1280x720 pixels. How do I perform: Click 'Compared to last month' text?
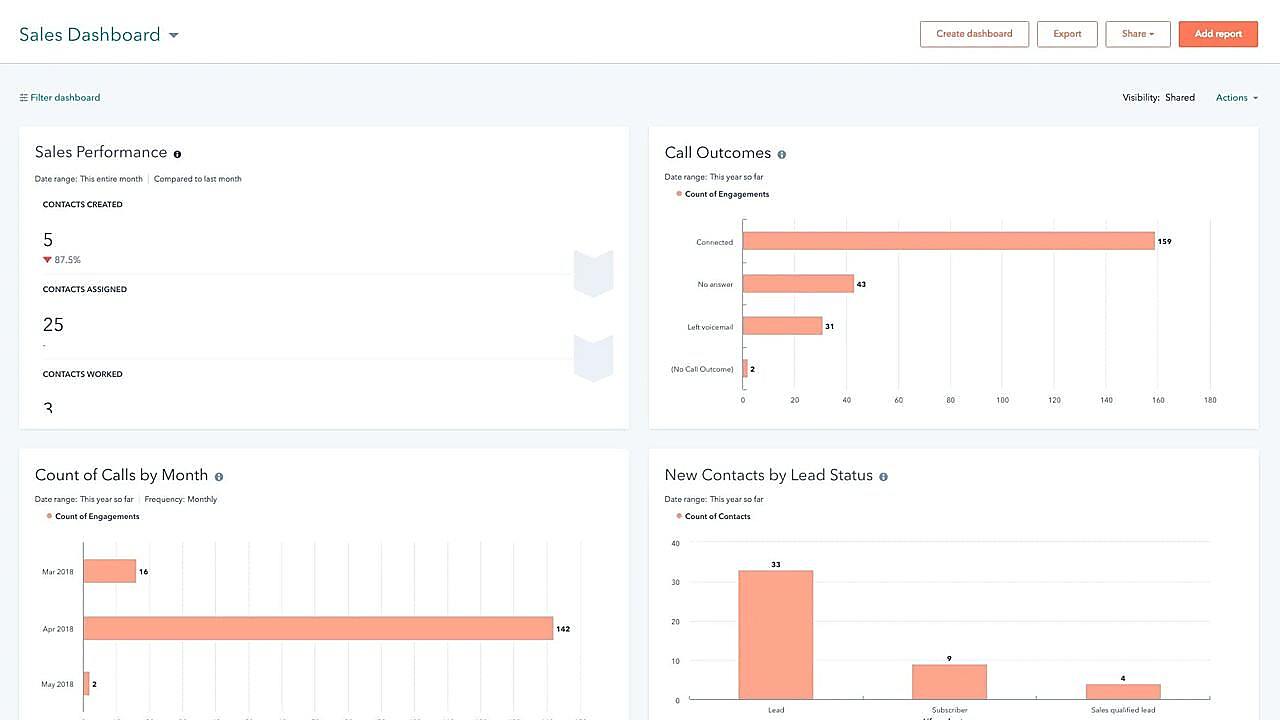click(x=198, y=179)
